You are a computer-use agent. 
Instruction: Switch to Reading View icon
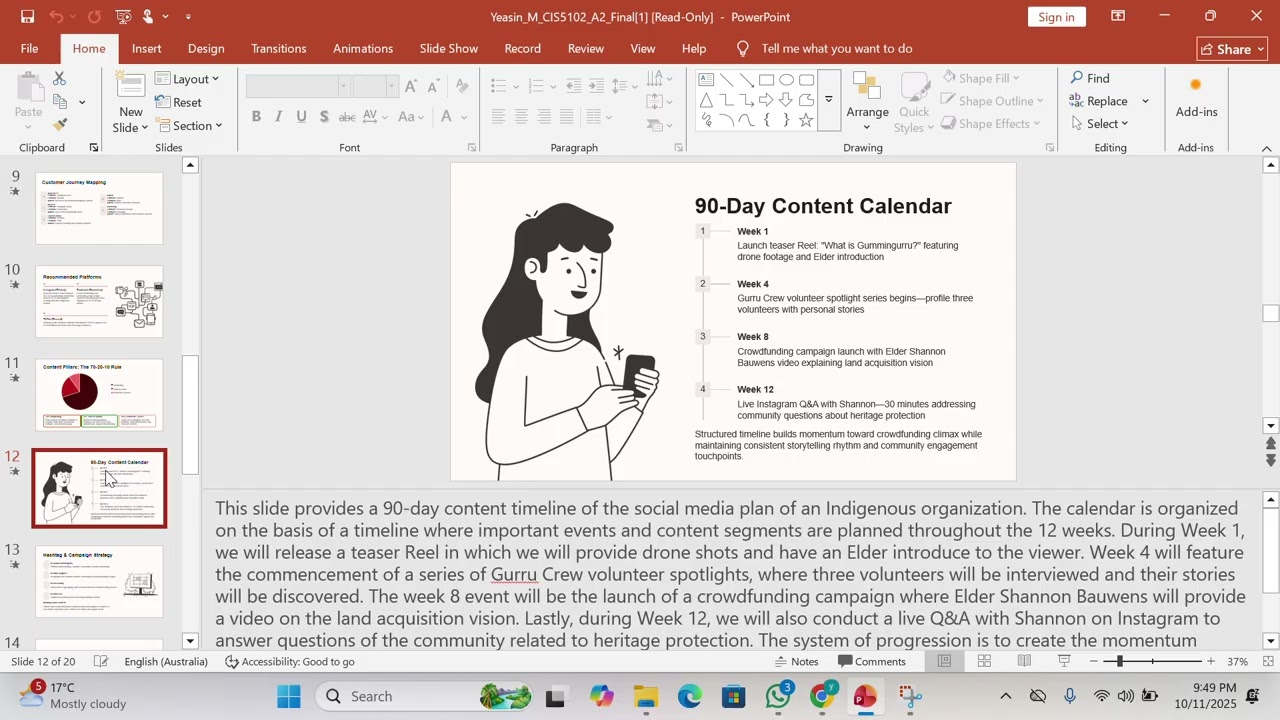tap(1024, 661)
